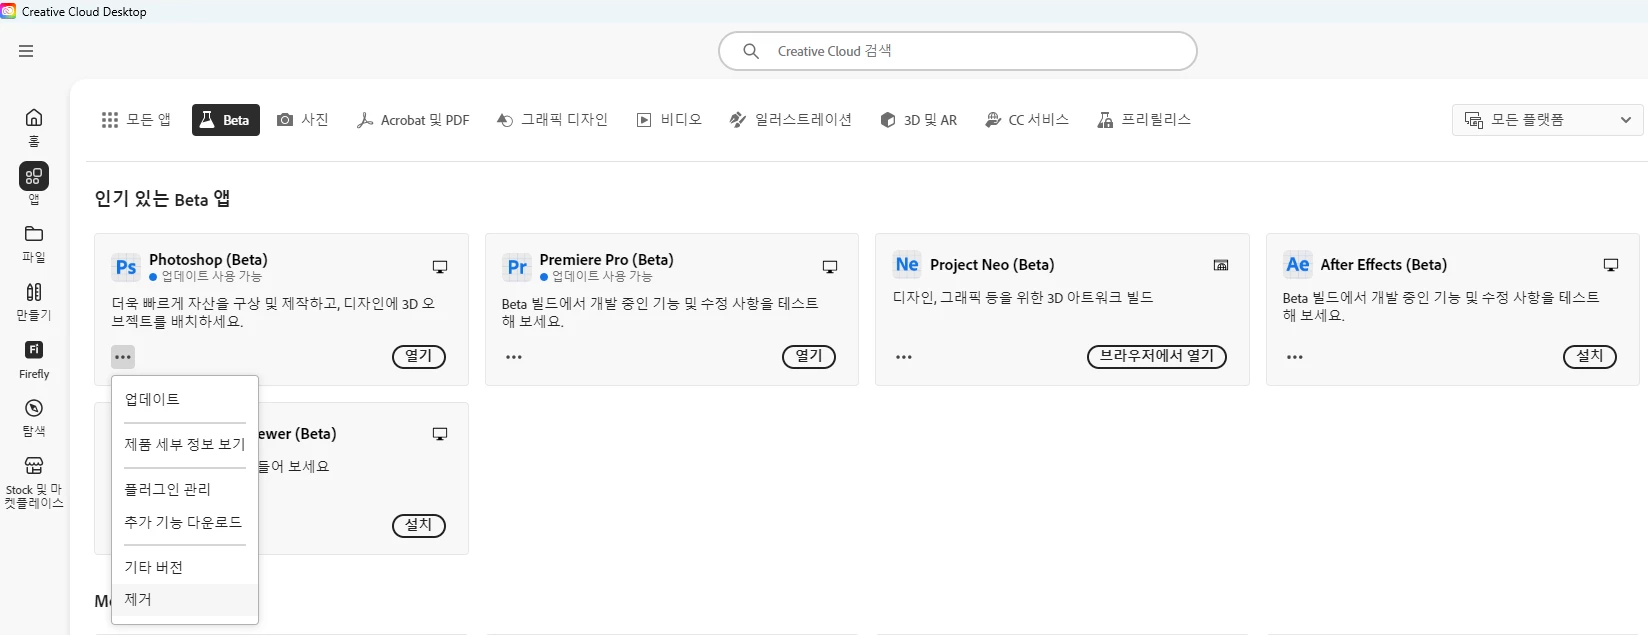Open Firefly in the sidebar
Image resolution: width=1648 pixels, height=635 pixels.
pos(34,359)
